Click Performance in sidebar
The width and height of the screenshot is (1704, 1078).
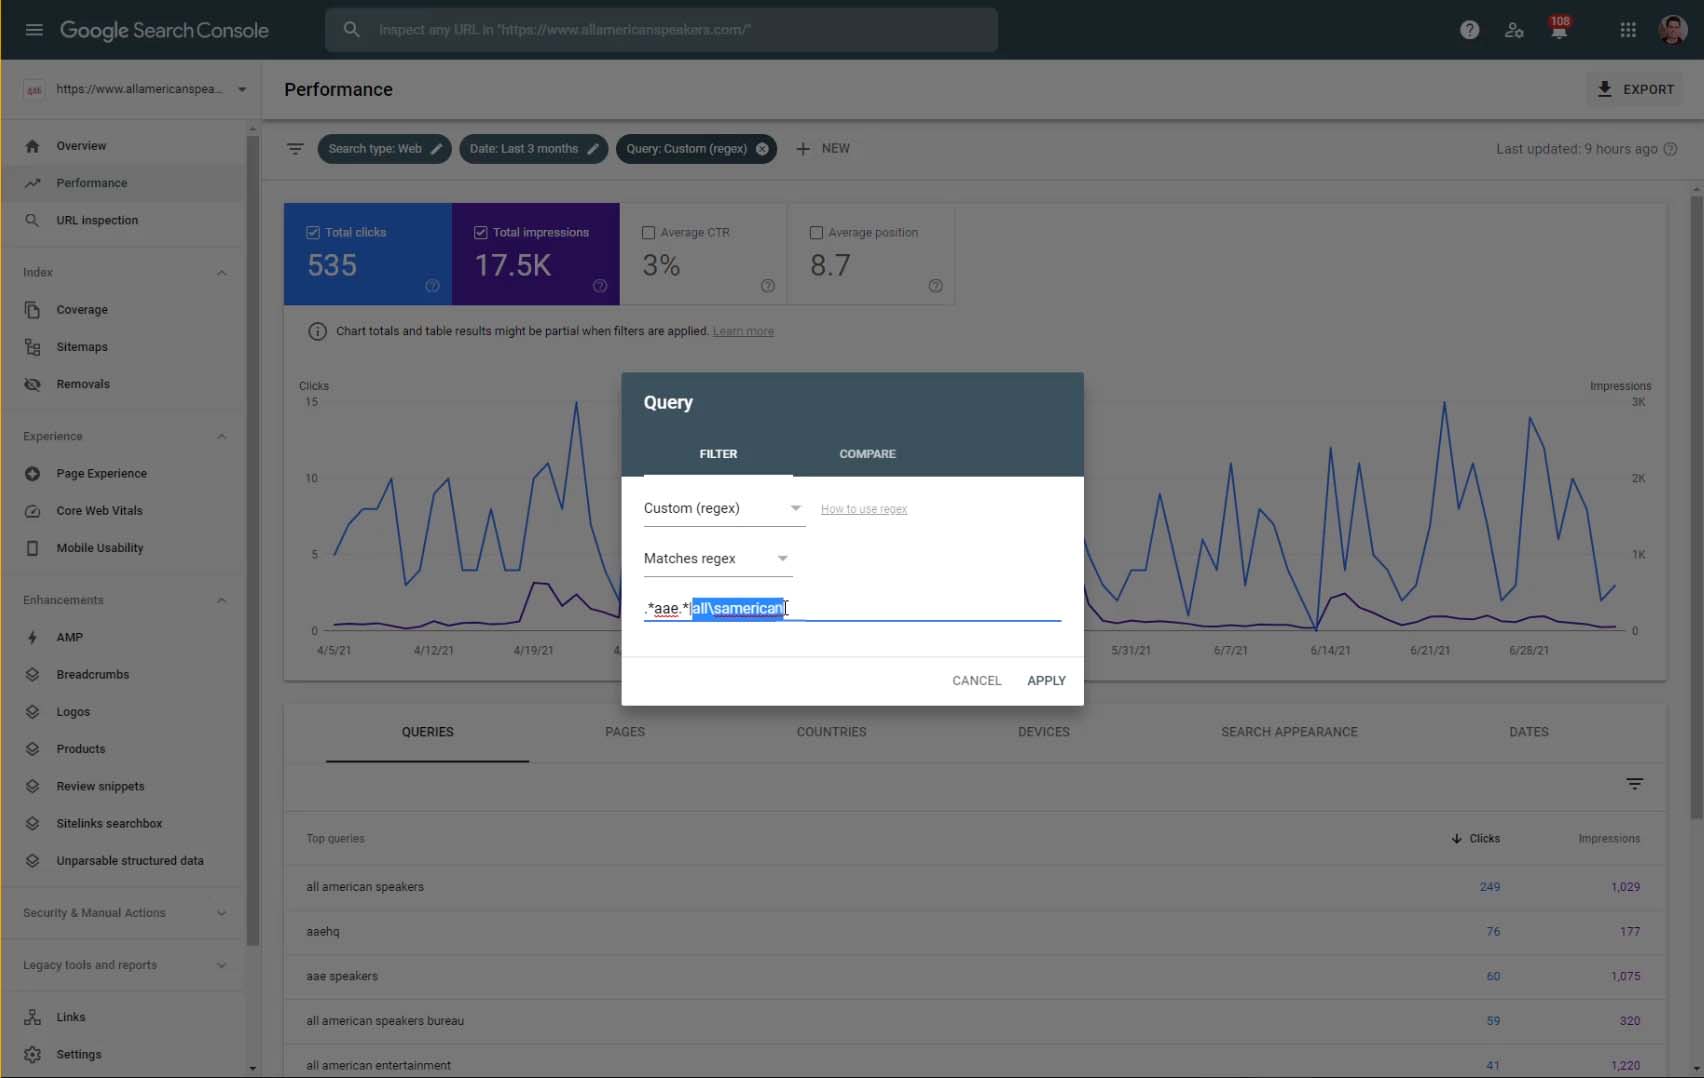(x=92, y=183)
